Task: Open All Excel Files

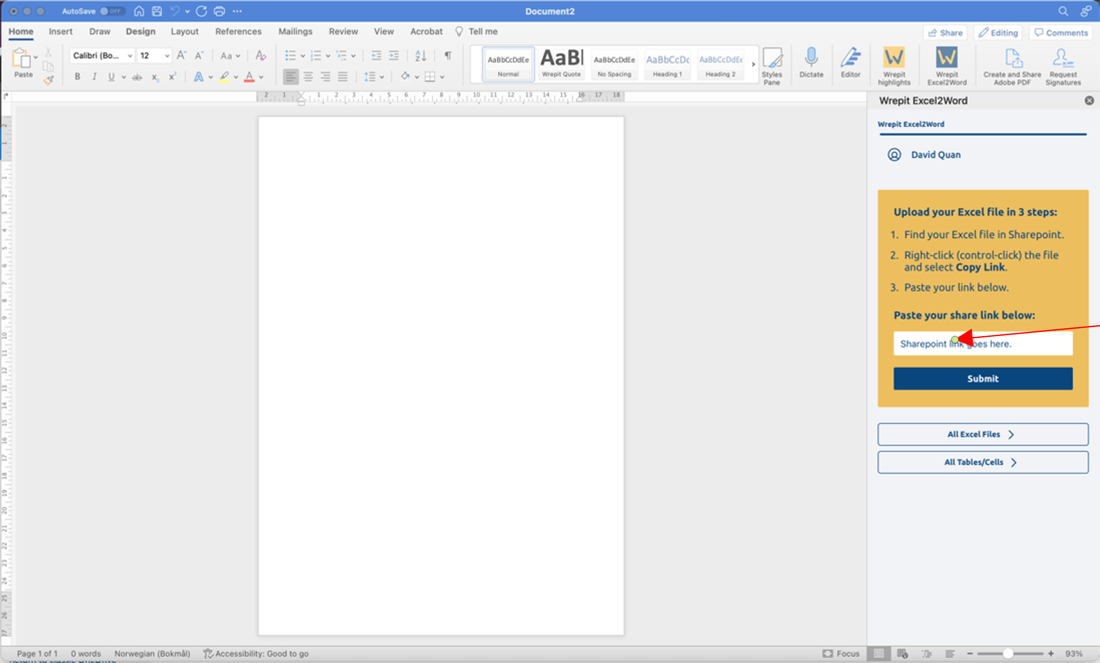Action: (982, 434)
